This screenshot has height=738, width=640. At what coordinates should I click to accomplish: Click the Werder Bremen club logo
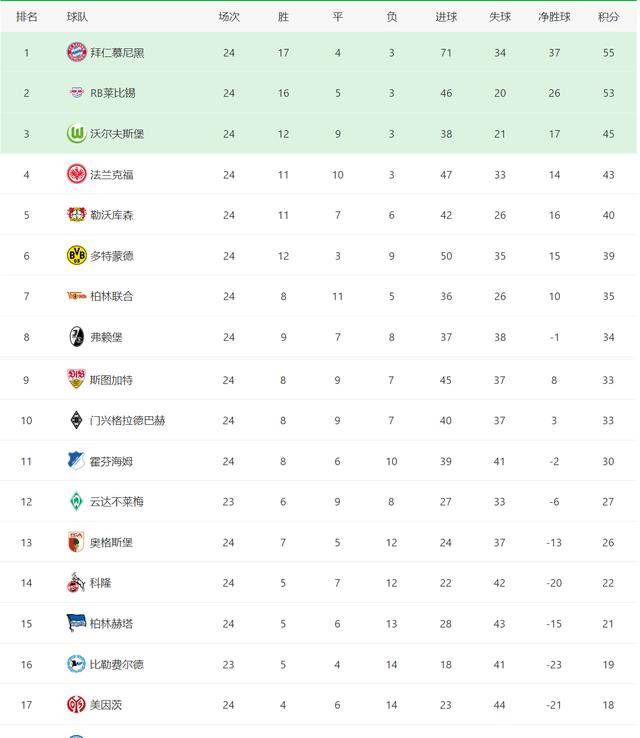tap(77, 501)
